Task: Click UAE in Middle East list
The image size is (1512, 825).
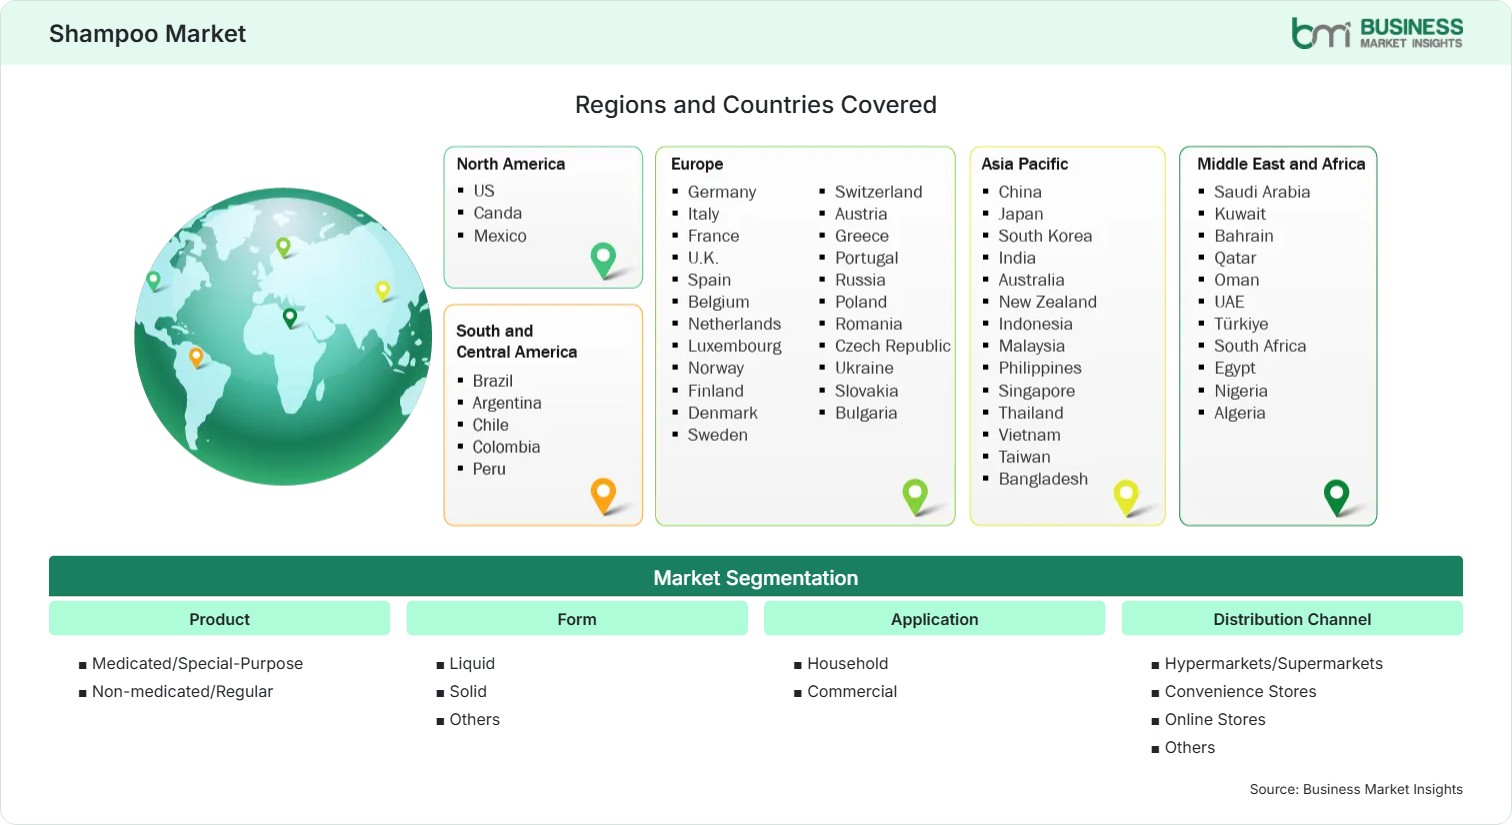Action: (1229, 302)
